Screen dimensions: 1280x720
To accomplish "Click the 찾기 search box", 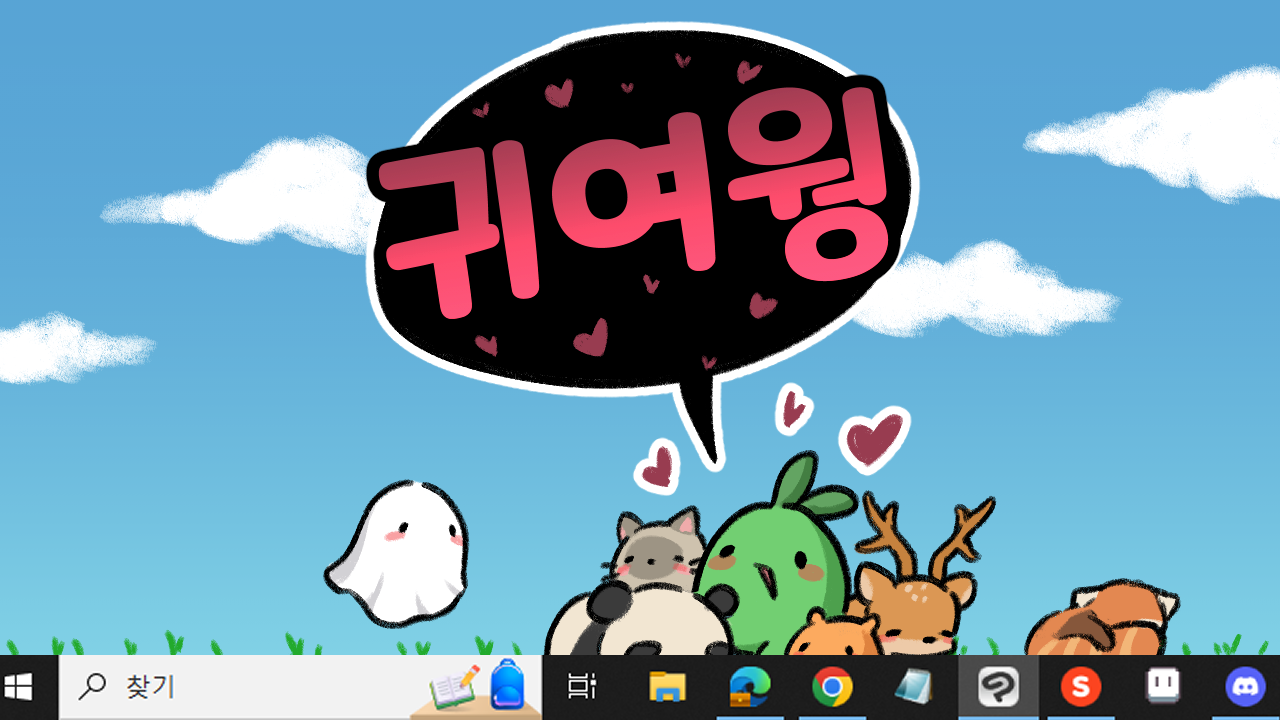I will pos(300,687).
